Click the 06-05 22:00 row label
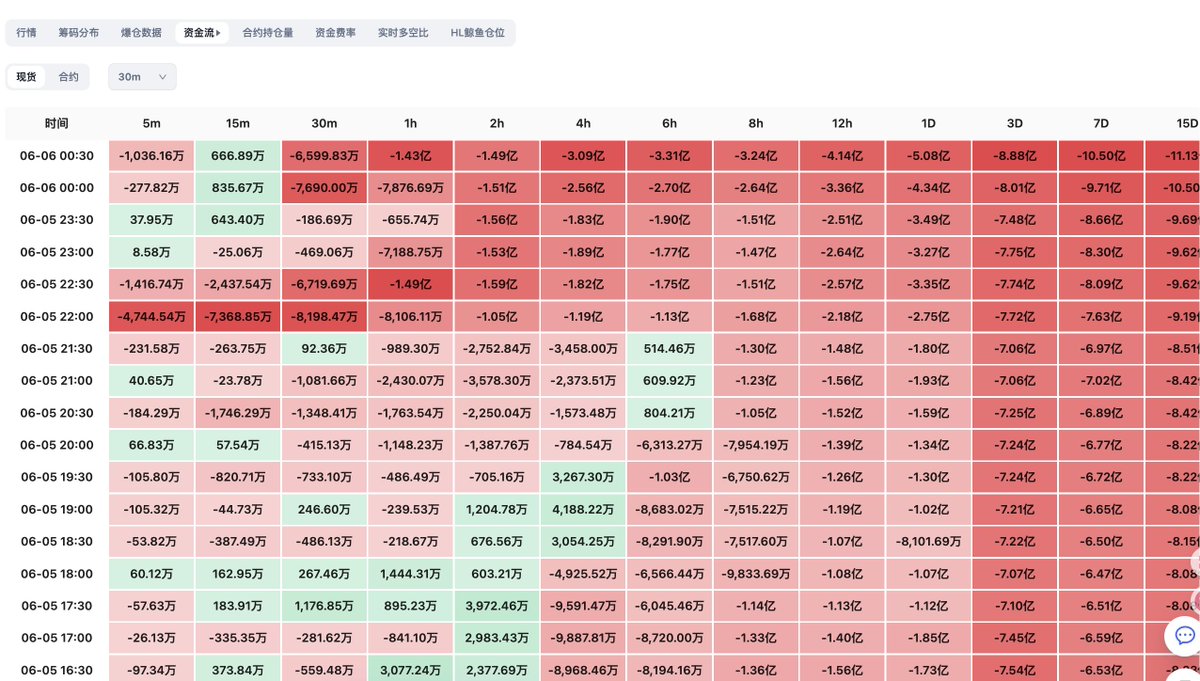This screenshot has height=681, width=1200. 57,317
